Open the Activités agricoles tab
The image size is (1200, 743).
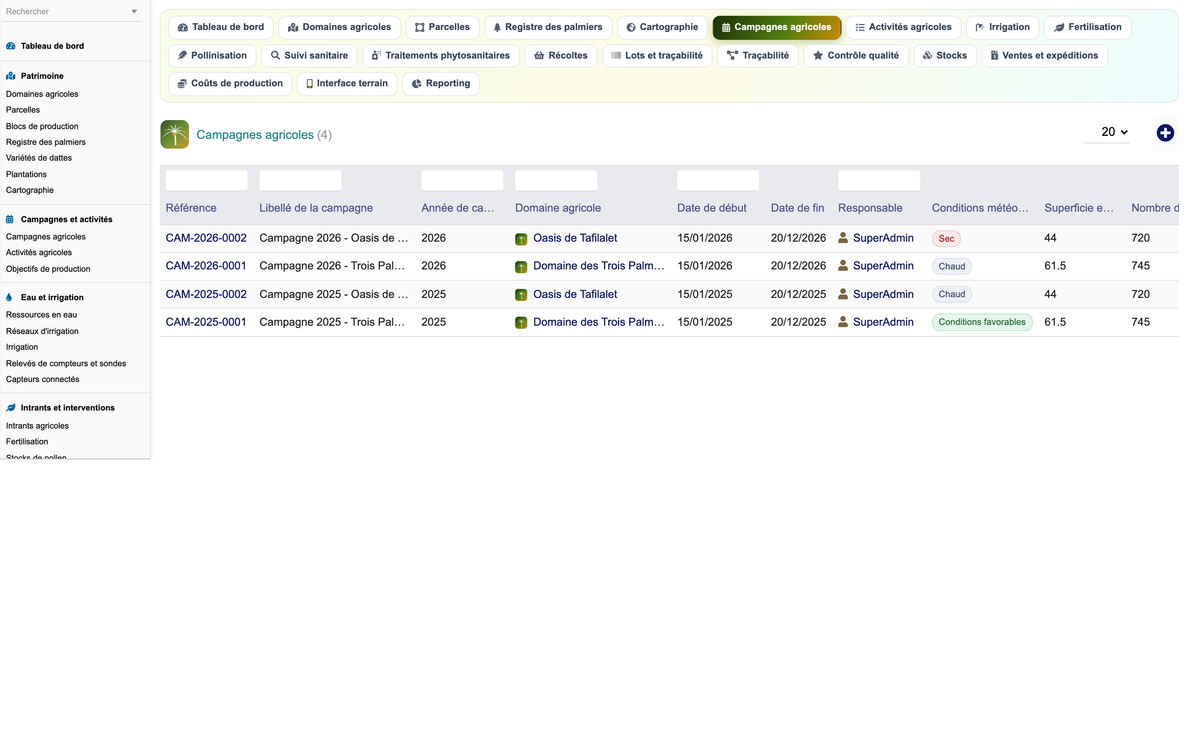(x=904, y=27)
